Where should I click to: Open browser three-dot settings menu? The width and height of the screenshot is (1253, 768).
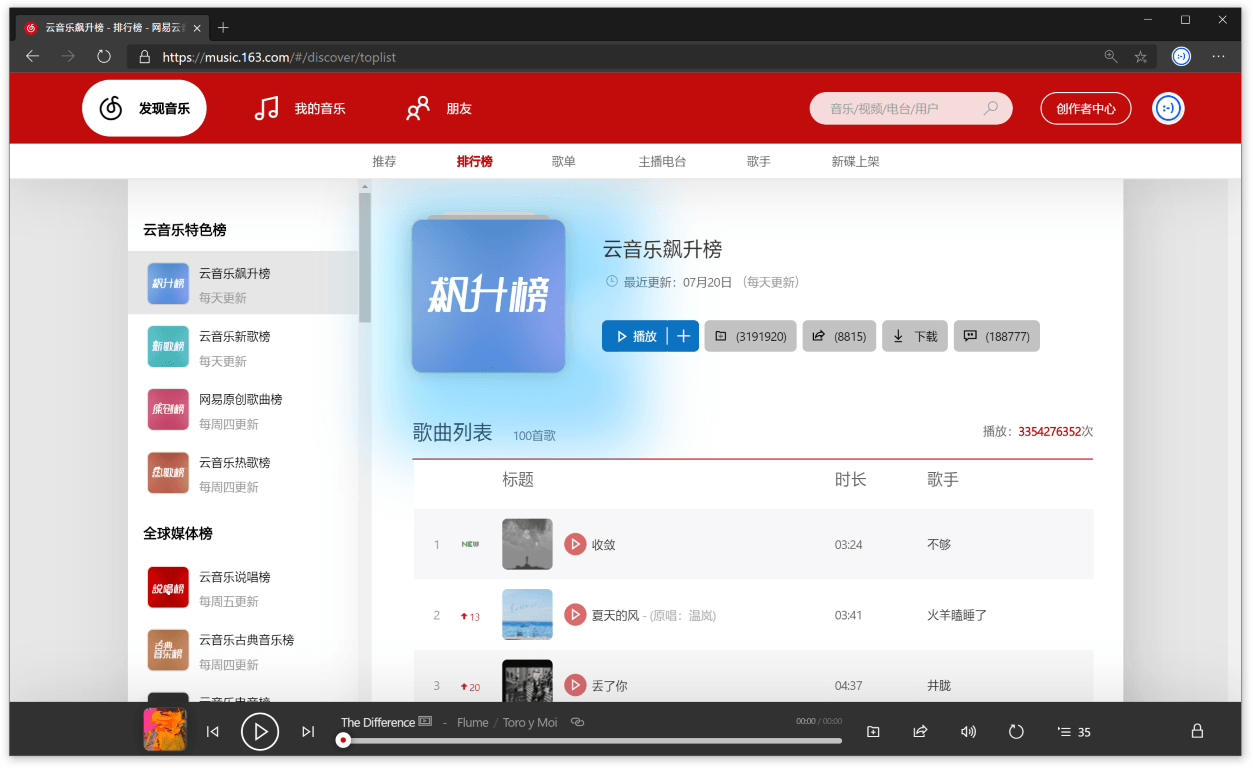tap(1218, 57)
